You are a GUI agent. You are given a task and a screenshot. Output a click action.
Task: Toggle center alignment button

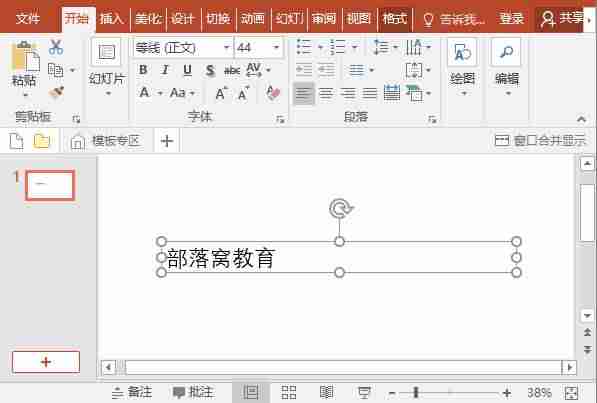(x=326, y=93)
